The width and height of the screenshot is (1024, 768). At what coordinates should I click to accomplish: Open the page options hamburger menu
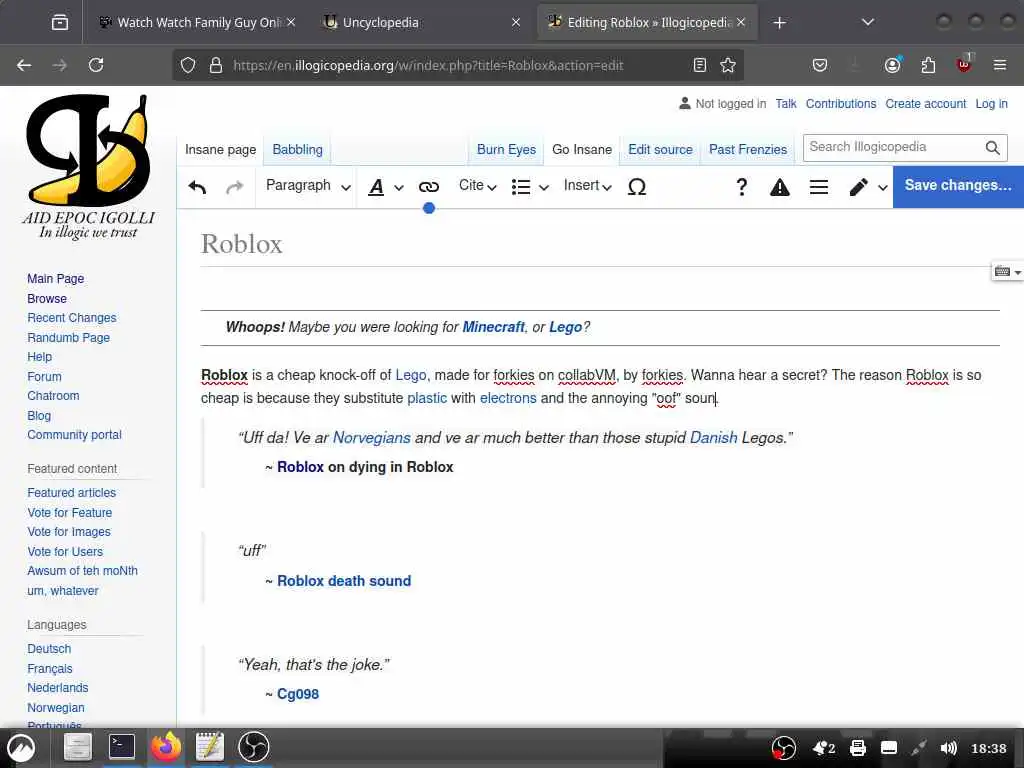coord(818,187)
